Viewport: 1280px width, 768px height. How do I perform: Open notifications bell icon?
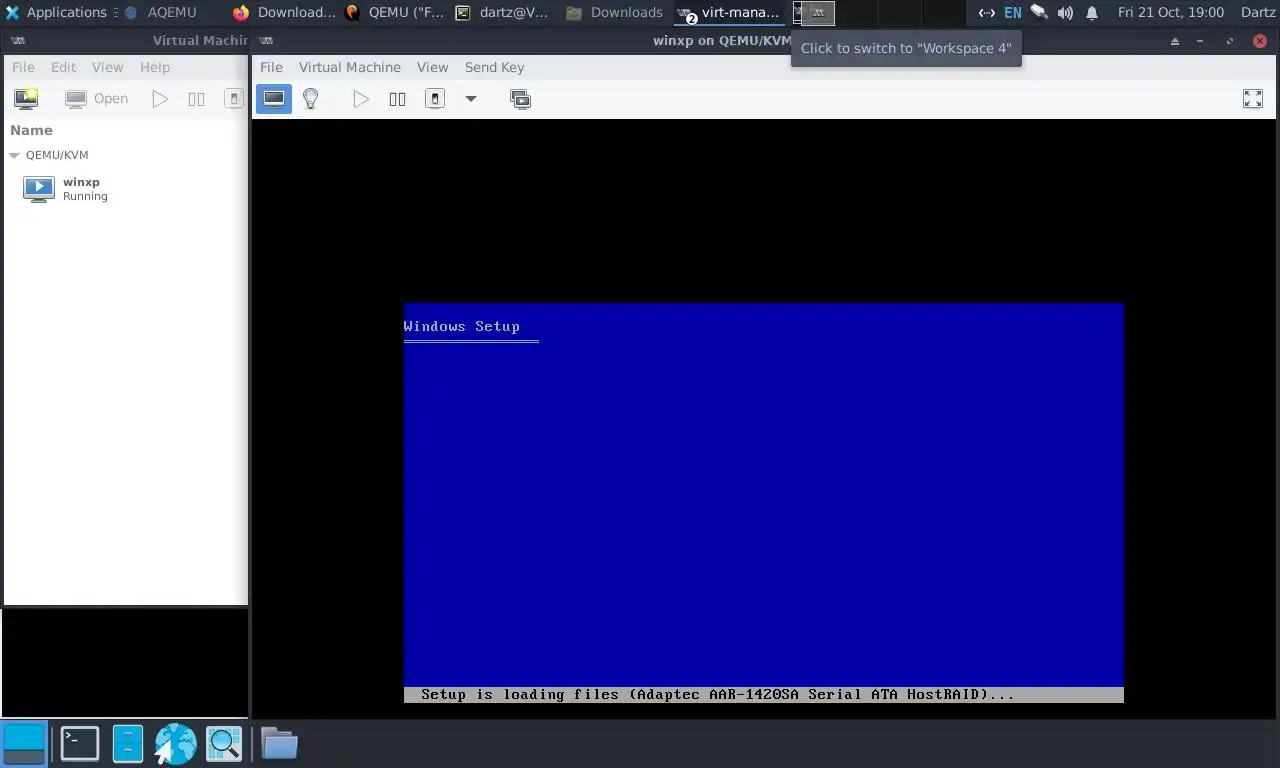[1092, 12]
